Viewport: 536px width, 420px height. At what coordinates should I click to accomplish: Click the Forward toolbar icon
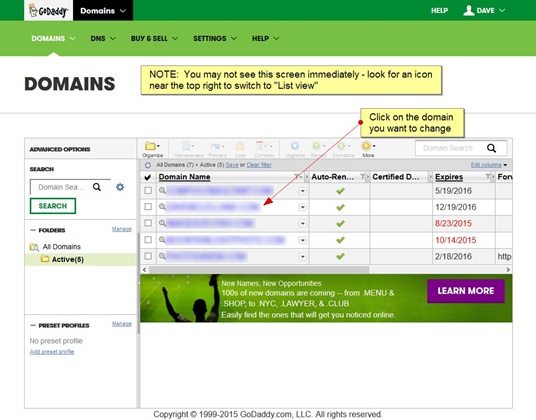click(x=217, y=149)
